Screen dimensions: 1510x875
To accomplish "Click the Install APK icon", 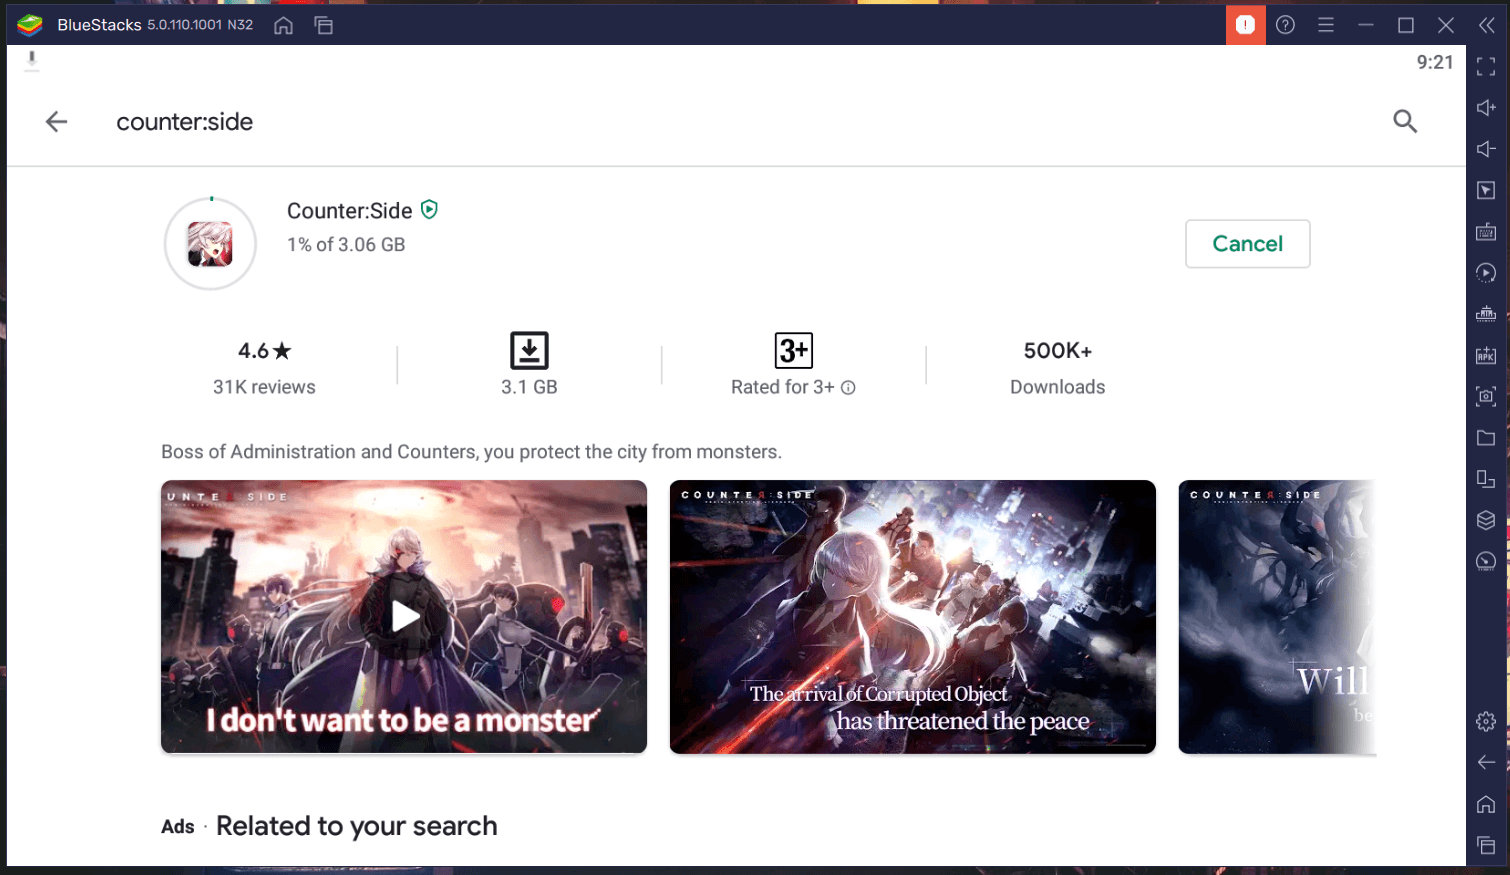I will coord(1486,355).
